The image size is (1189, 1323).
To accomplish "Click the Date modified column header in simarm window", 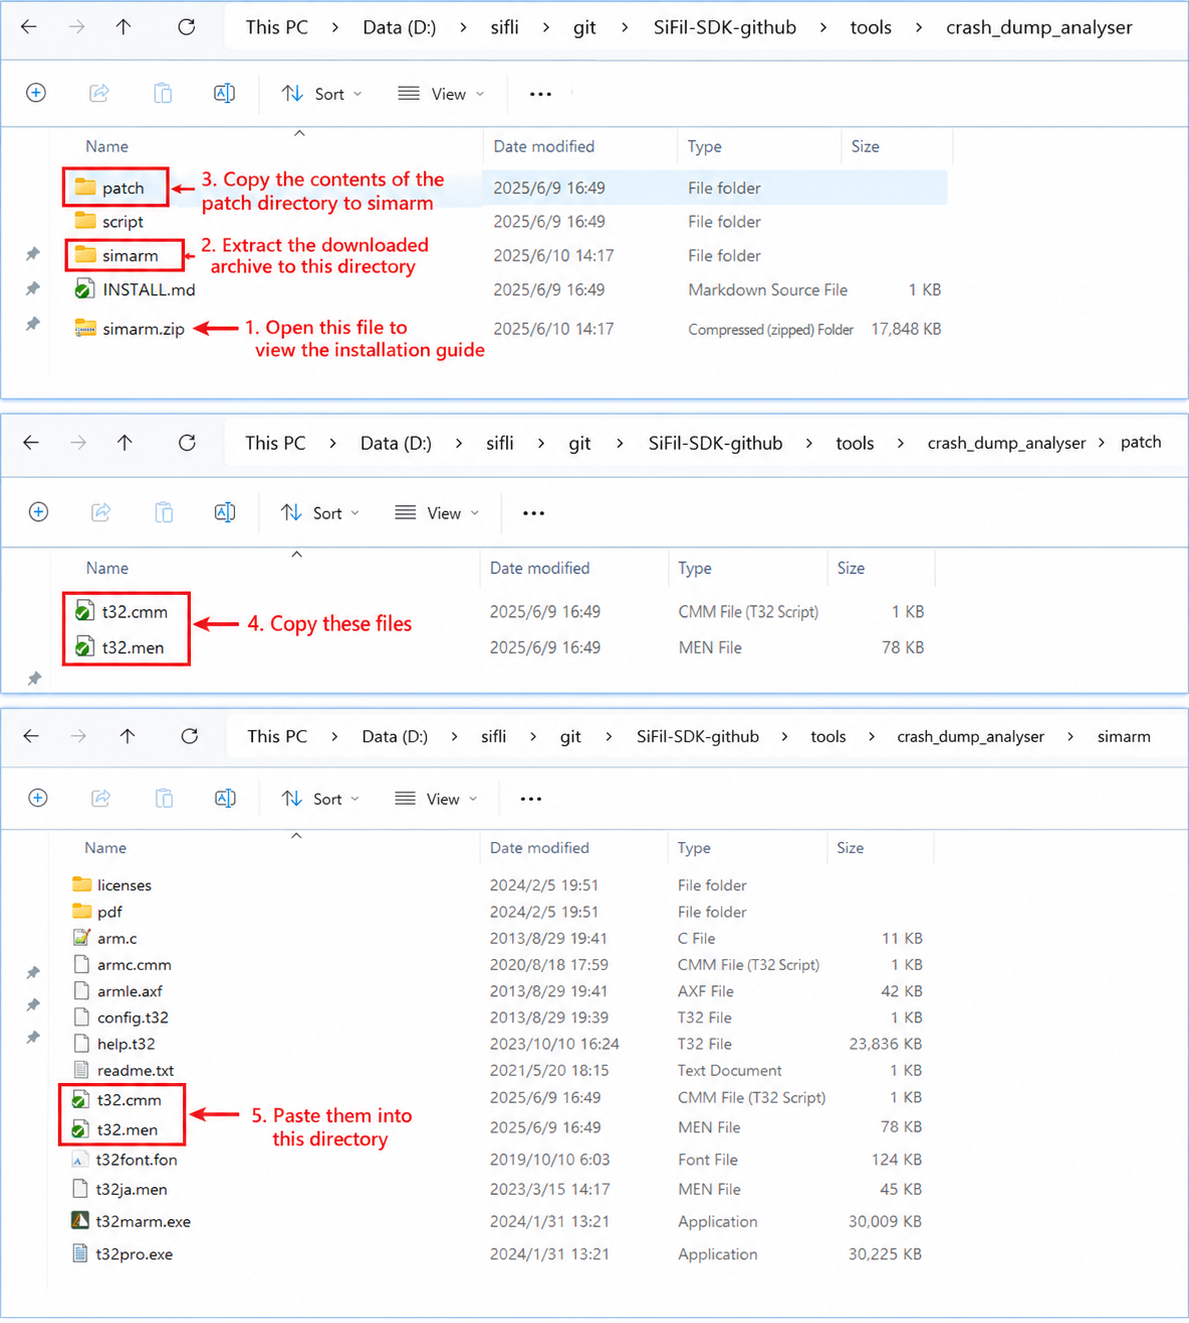I will point(539,847).
